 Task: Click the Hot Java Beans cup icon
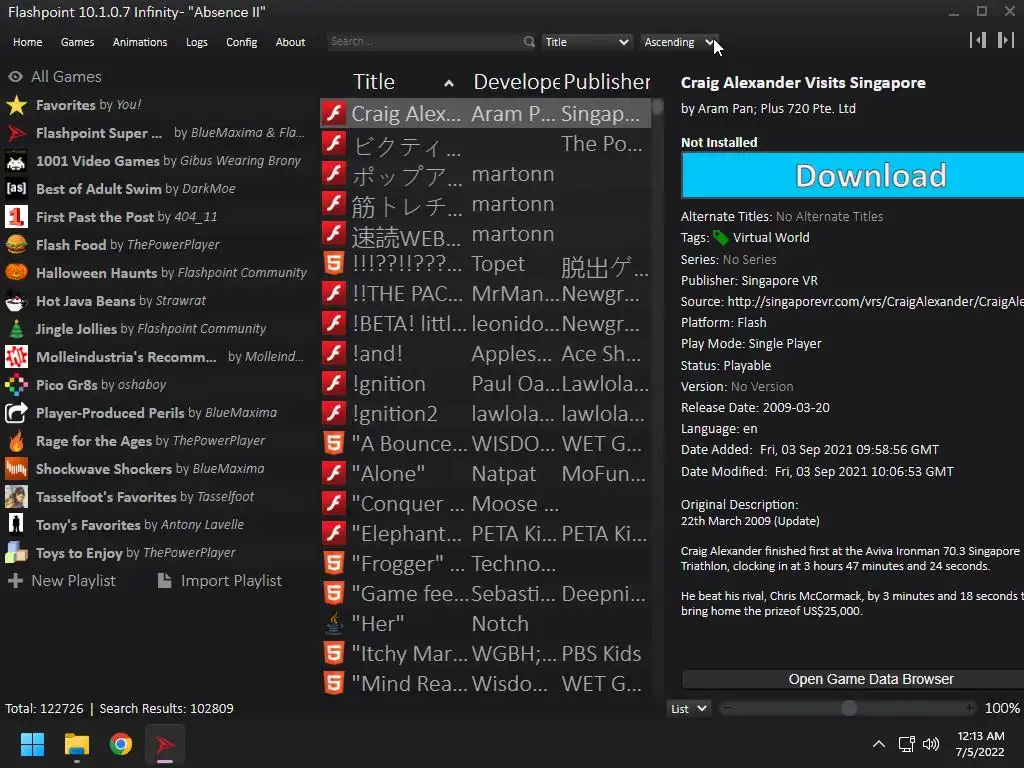coord(16,301)
